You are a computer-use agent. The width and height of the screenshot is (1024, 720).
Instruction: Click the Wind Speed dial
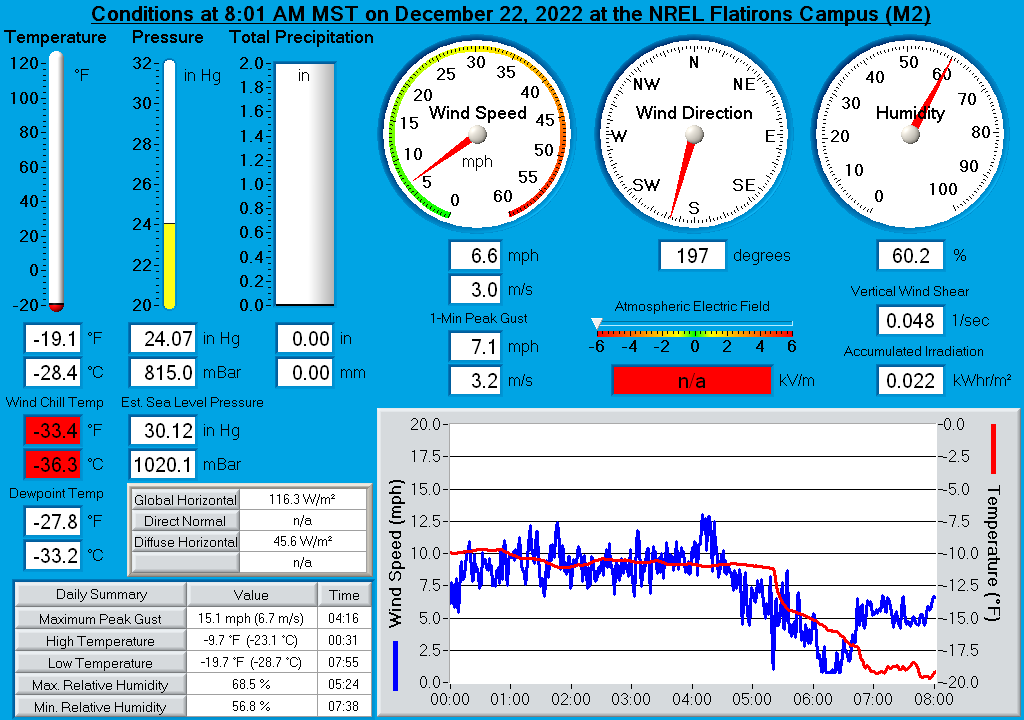(477, 135)
